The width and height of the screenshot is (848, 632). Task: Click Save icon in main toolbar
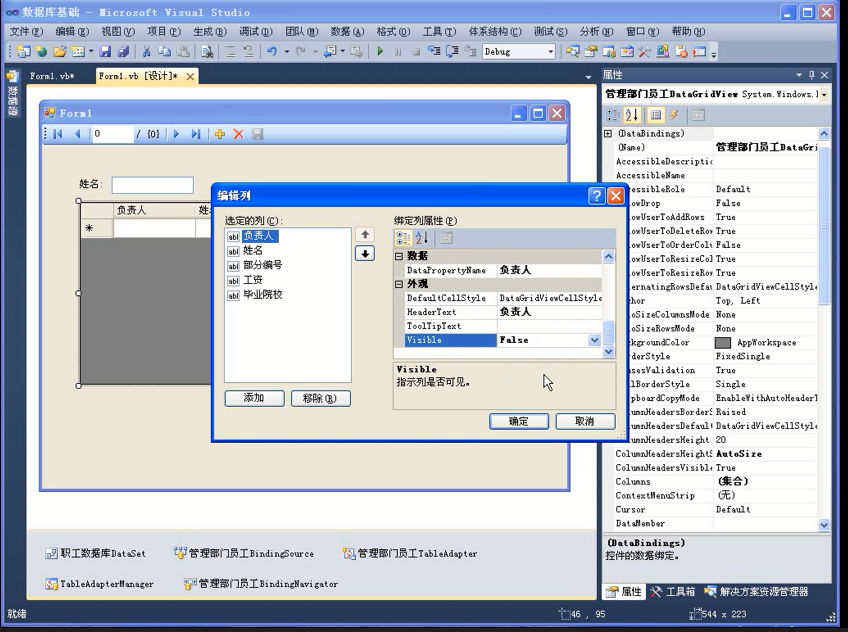coord(105,52)
